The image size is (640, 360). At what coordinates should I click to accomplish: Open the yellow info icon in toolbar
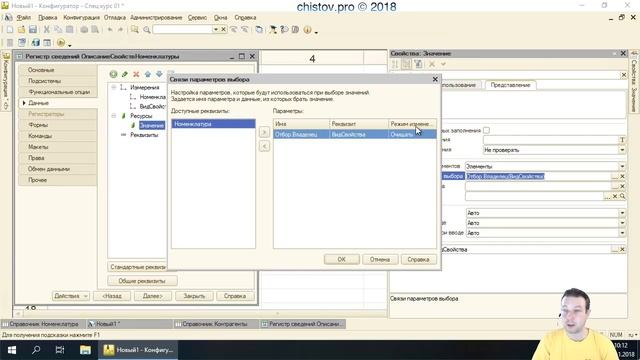tap(307, 30)
